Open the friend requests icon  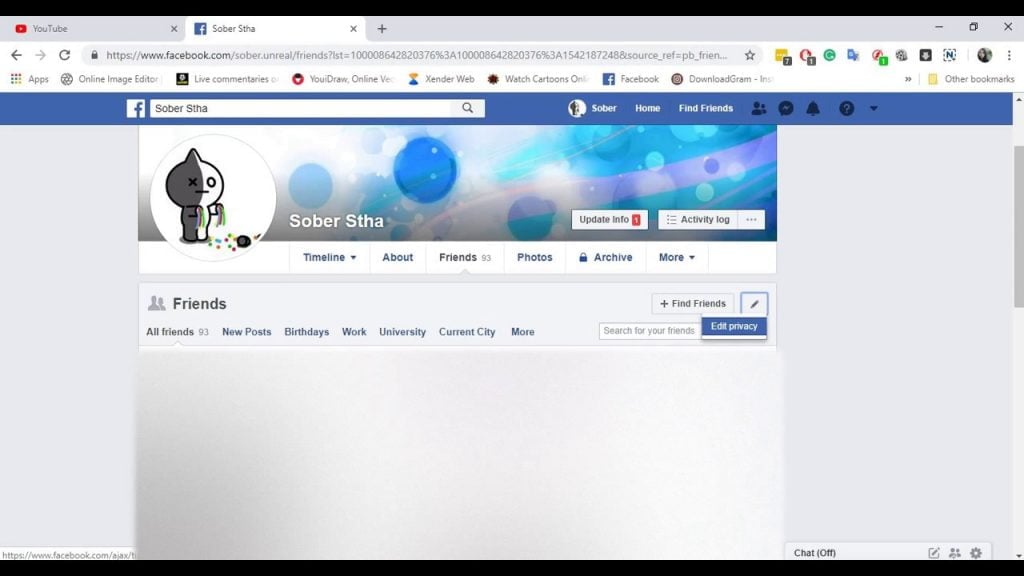758,108
